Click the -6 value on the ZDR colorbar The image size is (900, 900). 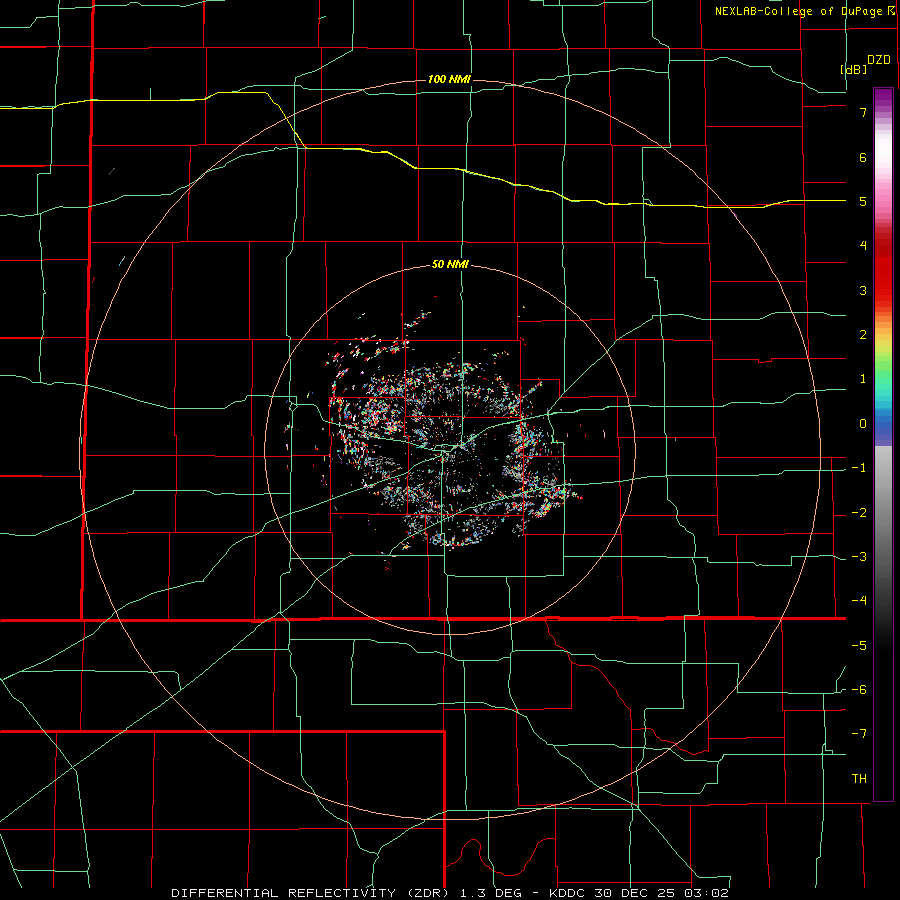859,690
